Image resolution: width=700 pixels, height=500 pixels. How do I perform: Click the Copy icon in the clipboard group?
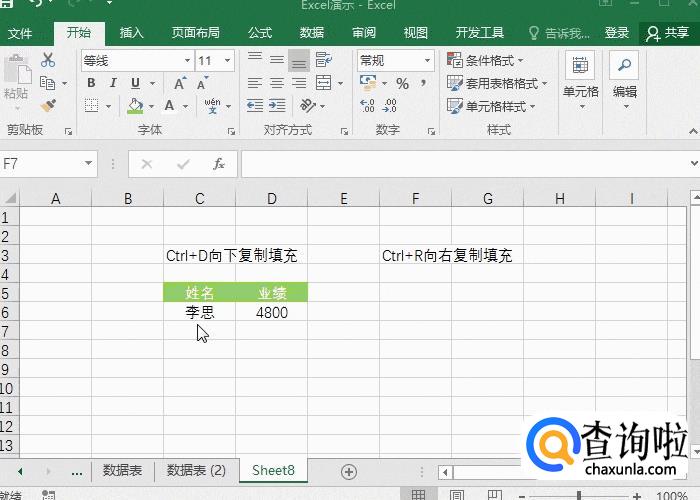click(x=47, y=83)
